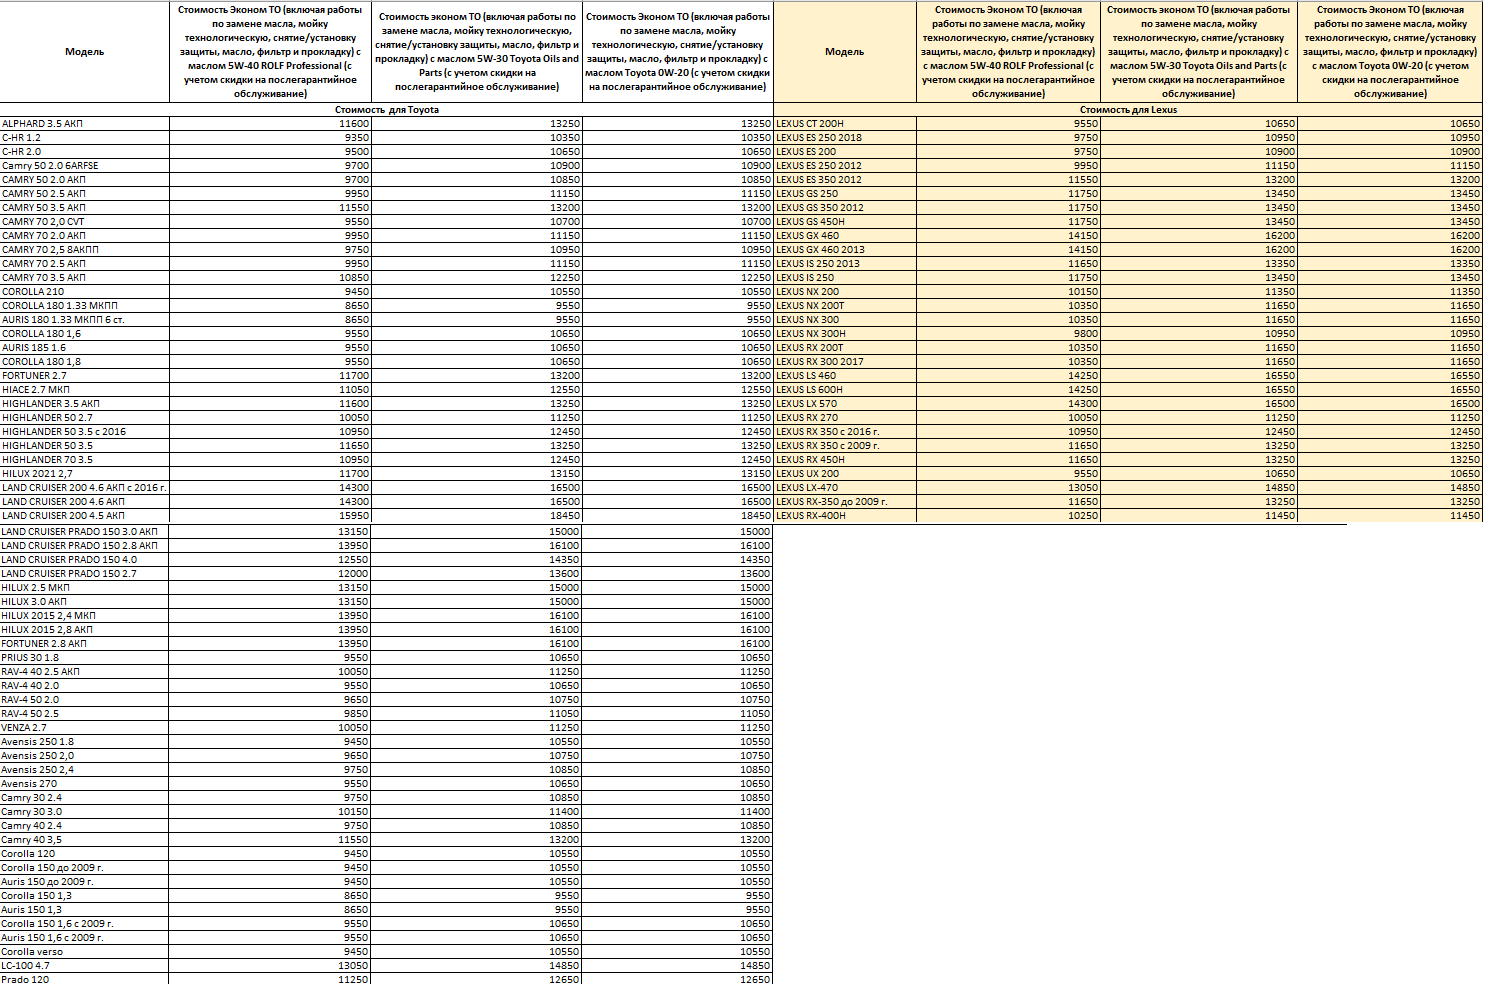Click LAND CRUISER PRADO 150 3.0 АКП cell
This screenshot has height=984, width=1488.
pos(85,532)
